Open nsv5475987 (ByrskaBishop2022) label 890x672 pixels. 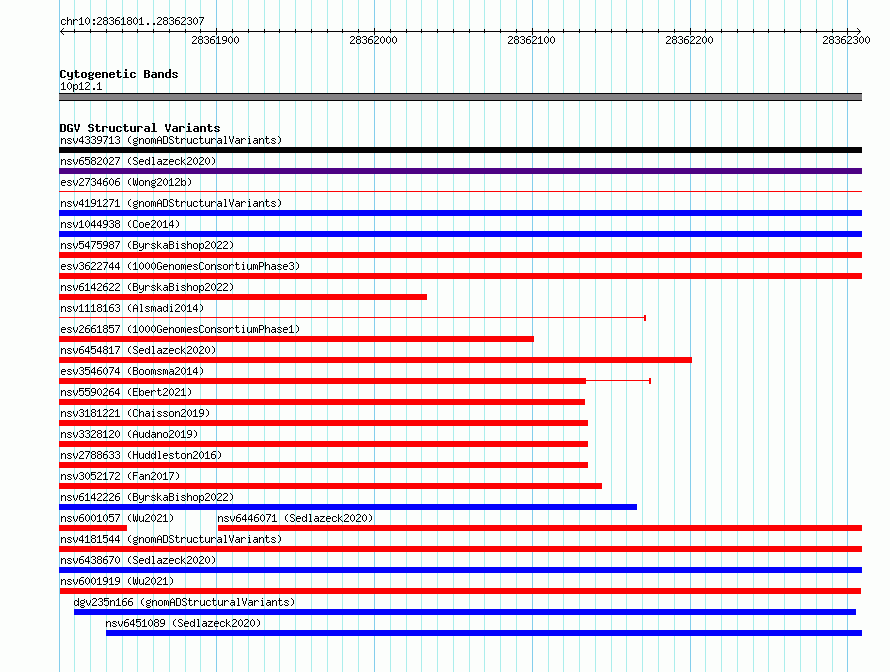click(147, 245)
